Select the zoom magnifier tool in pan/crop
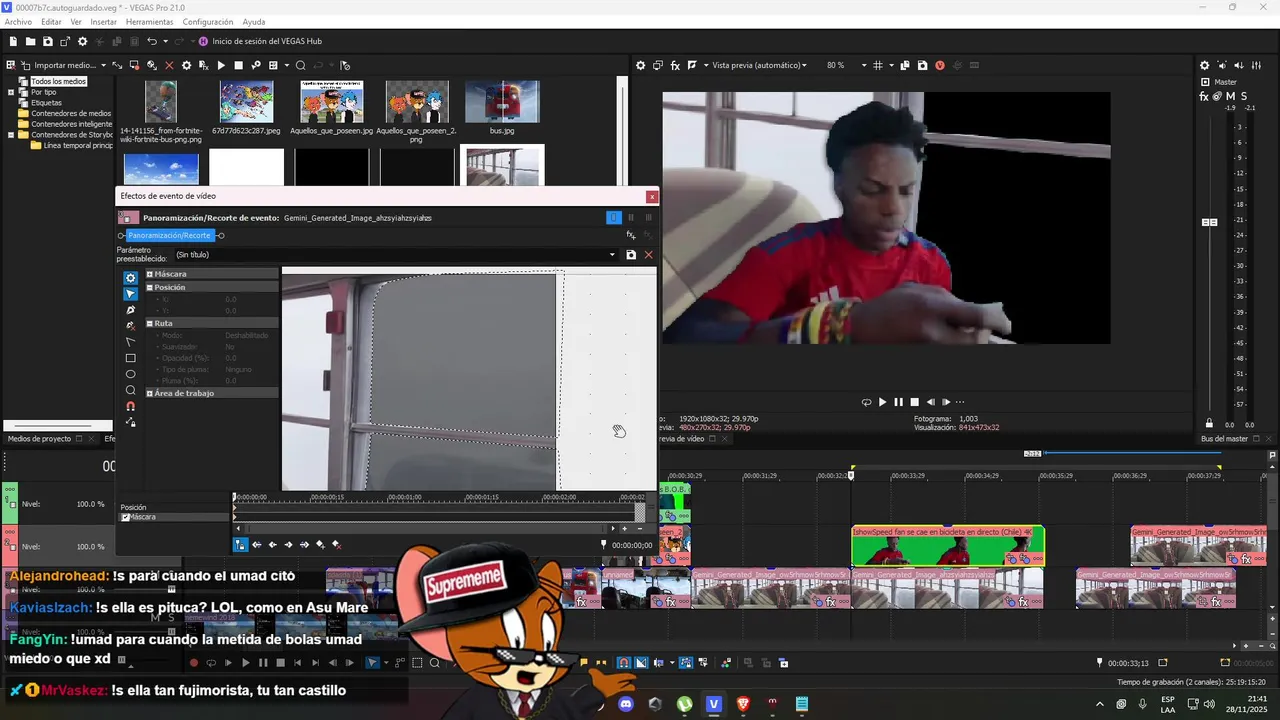Viewport: 1280px width, 720px height. [x=130, y=390]
